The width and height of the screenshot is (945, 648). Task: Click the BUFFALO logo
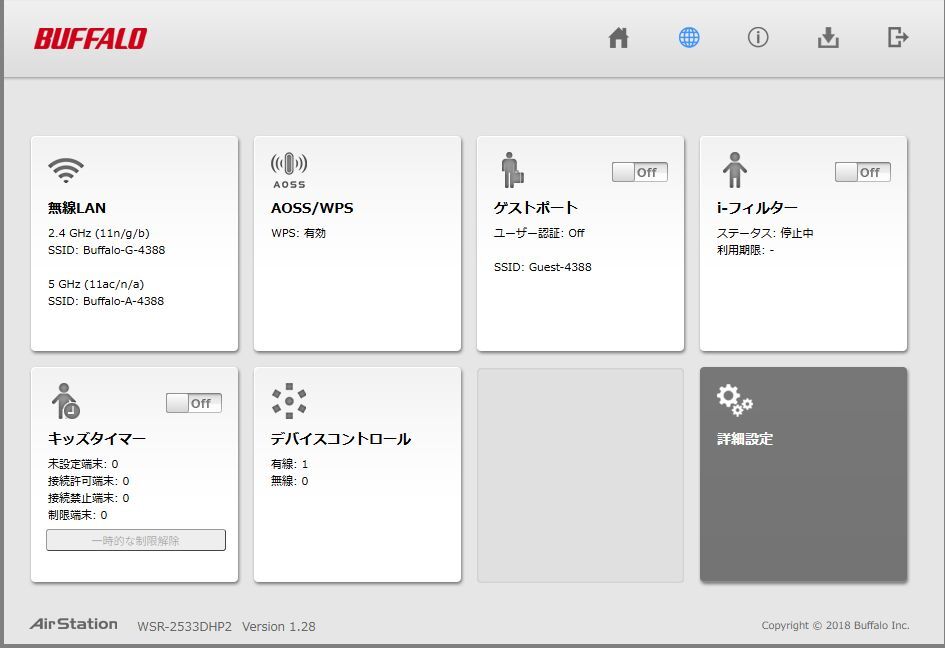91,38
